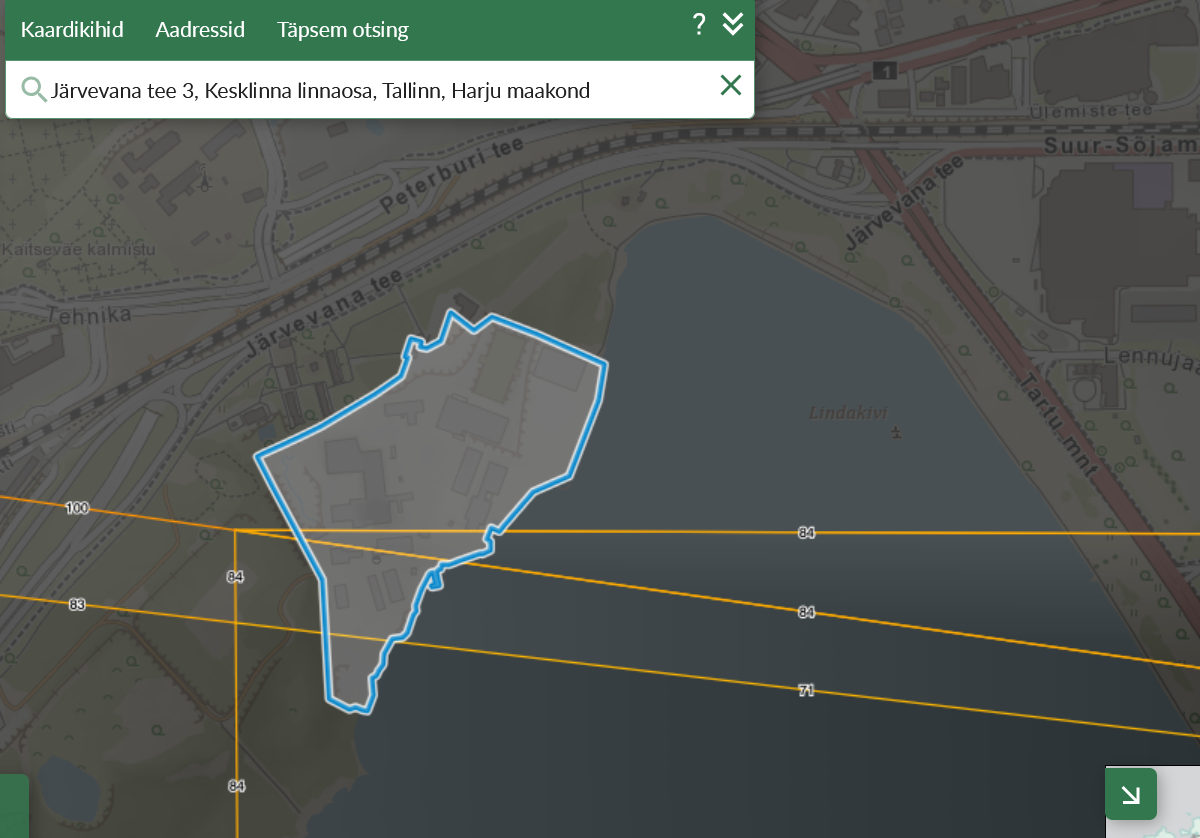1200x838 pixels.
Task: Click the small blue pier marker on shoreline
Action: pos(435,580)
